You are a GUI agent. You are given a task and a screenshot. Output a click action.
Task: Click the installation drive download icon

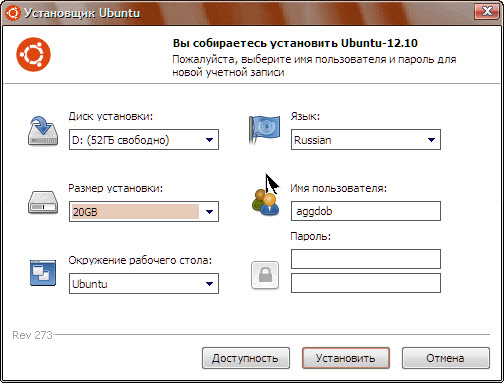click(43, 131)
